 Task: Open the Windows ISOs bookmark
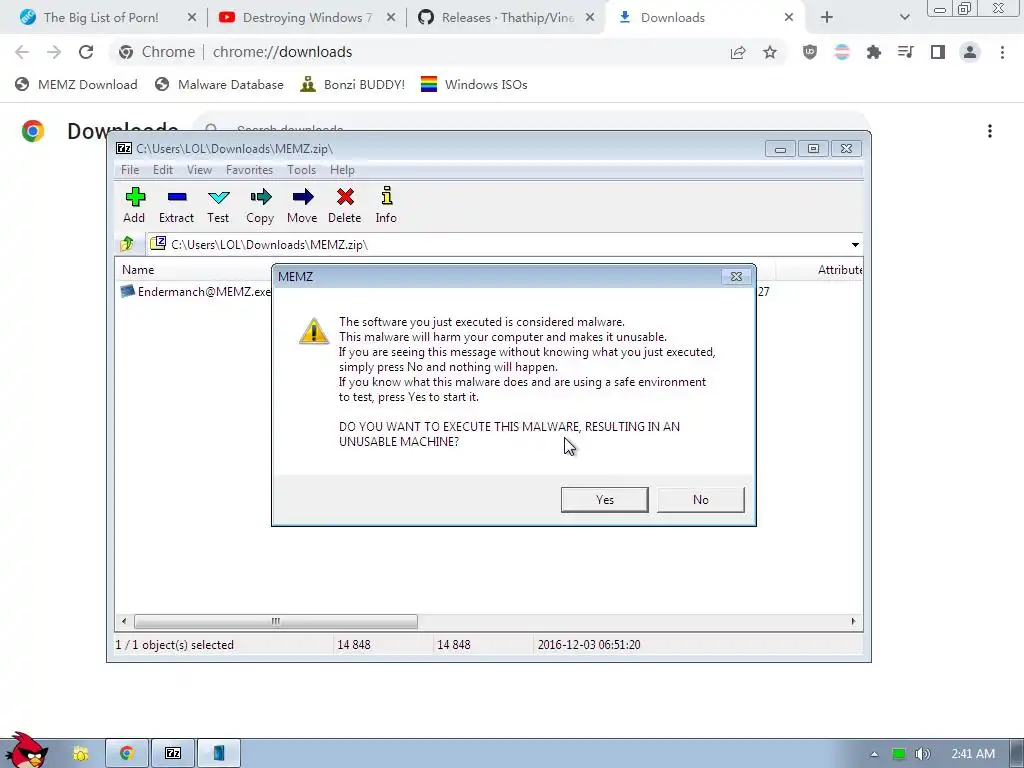click(474, 84)
